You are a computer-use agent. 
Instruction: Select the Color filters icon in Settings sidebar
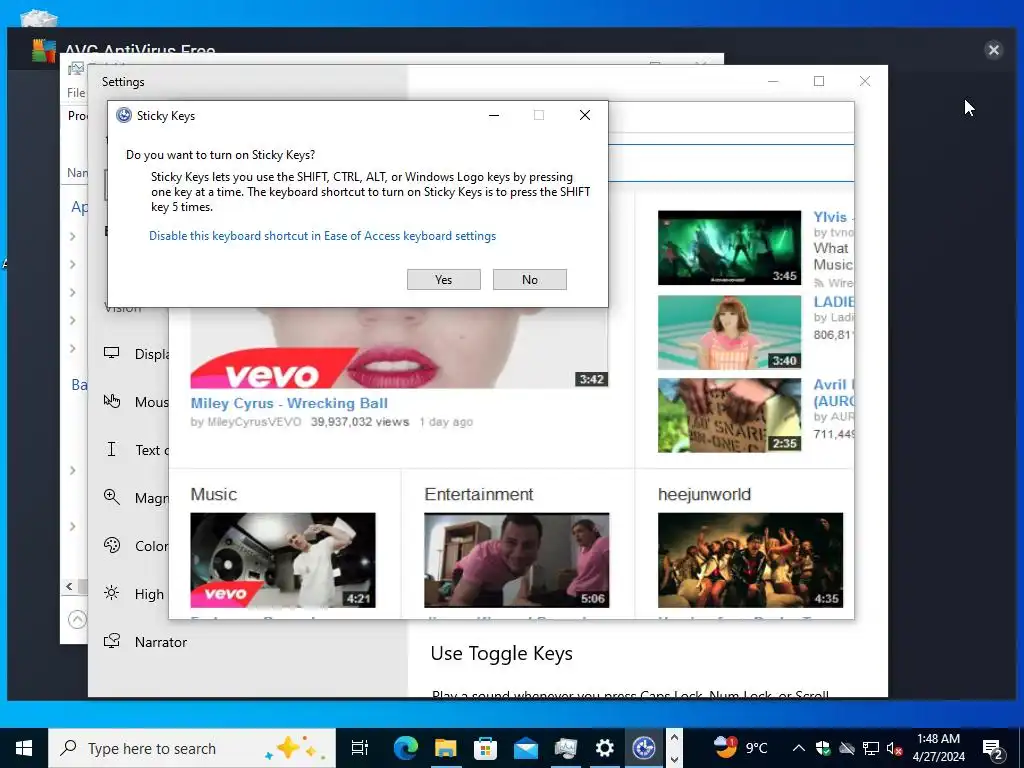112,545
